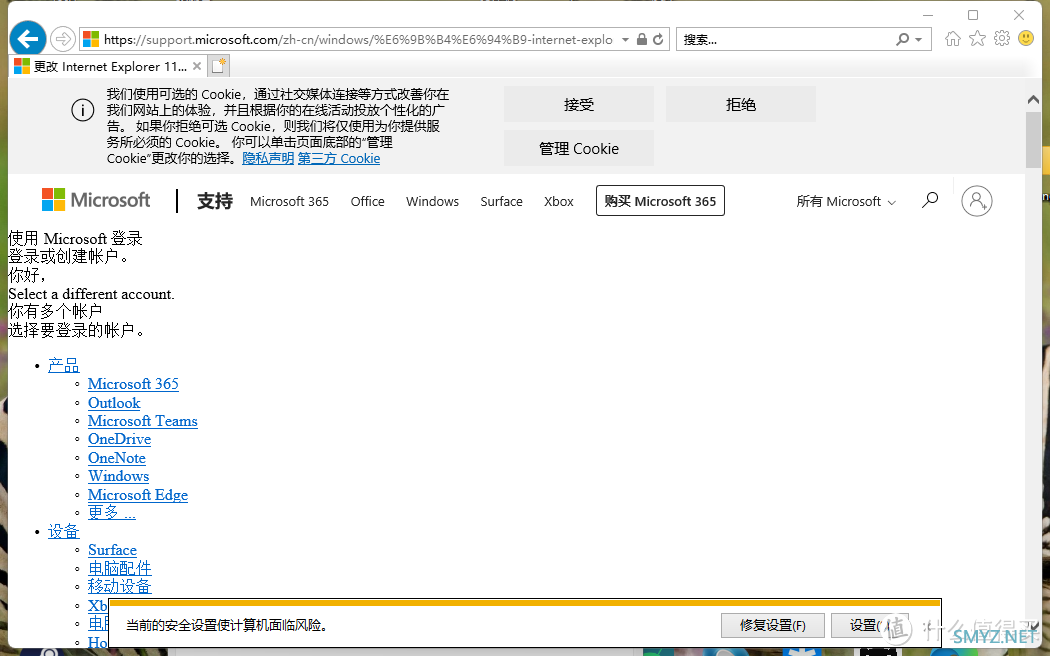Open the Tools gear icon
The image size is (1050, 656).
tap(1002, 39)
